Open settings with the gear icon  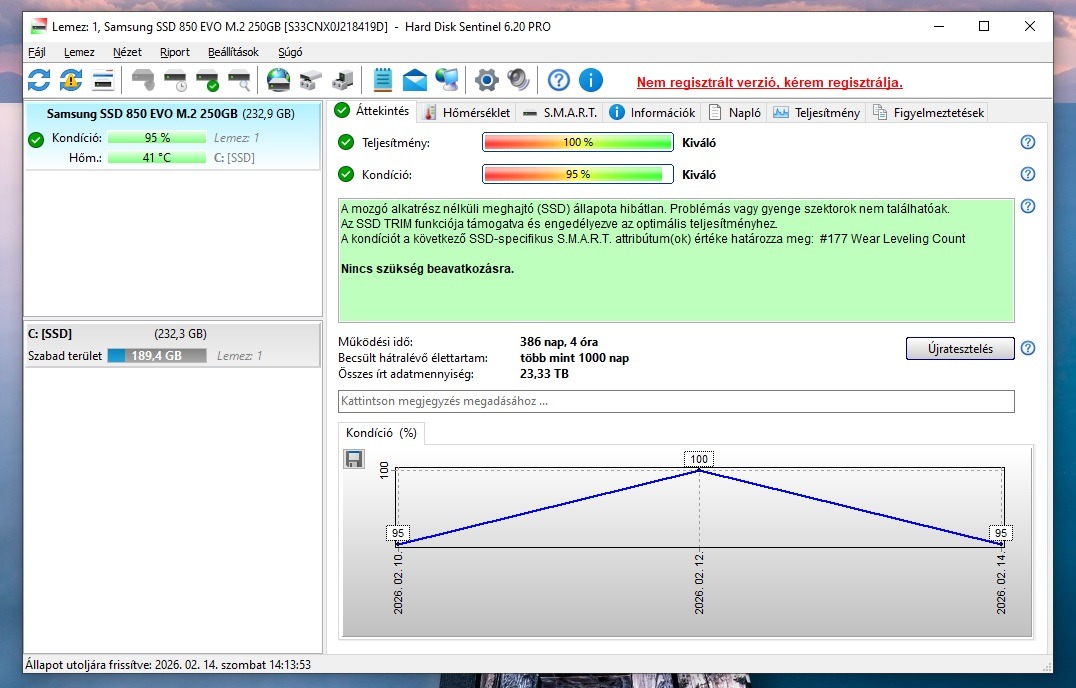tap(487, 80)
